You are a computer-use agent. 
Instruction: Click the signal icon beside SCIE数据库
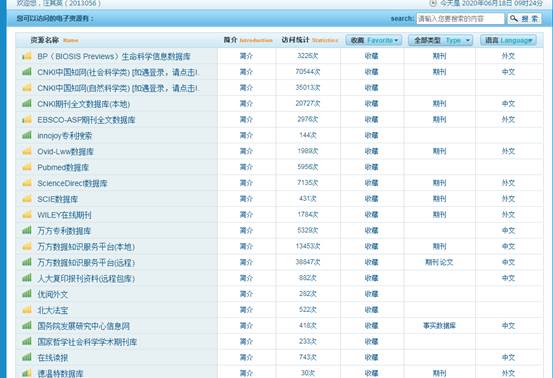point(27,199)
